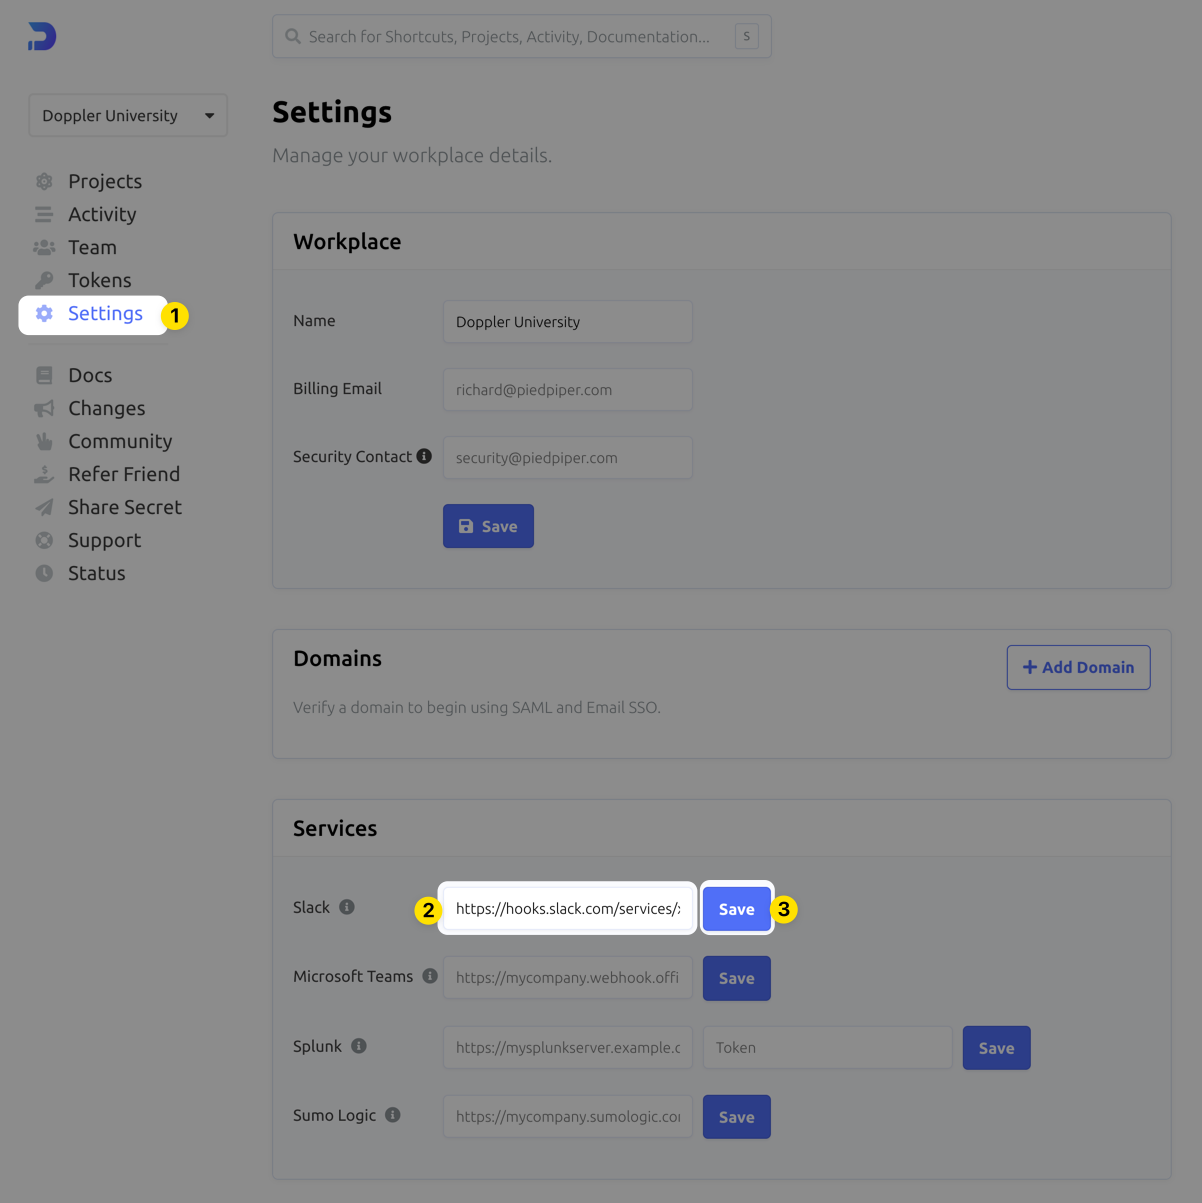Screen dimensions: 1202x1203
Task: Click the search magnifier icon
Action: tap(293, 36)
